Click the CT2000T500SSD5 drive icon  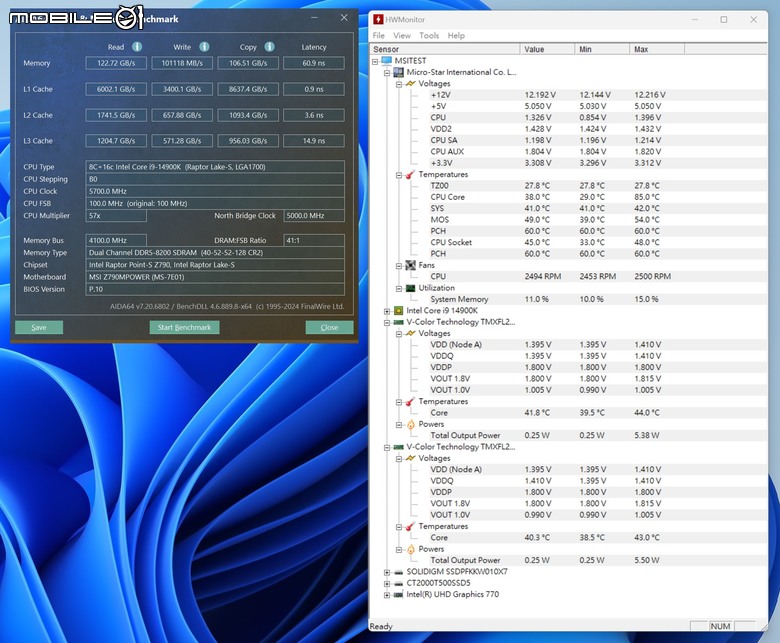(398, 583)
